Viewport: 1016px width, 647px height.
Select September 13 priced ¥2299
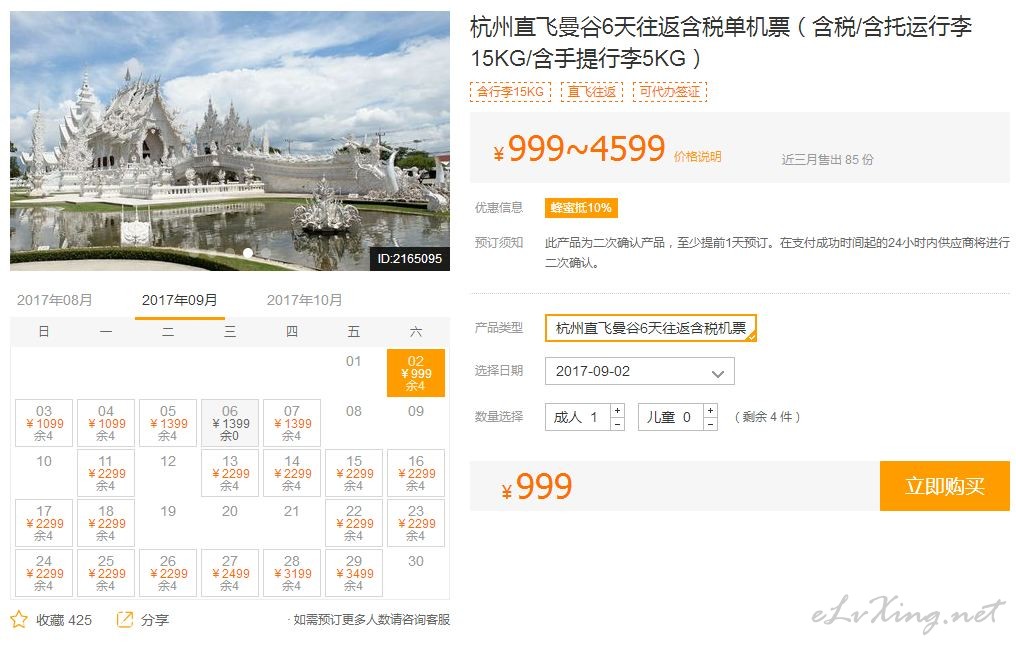[x=230, y=473]
